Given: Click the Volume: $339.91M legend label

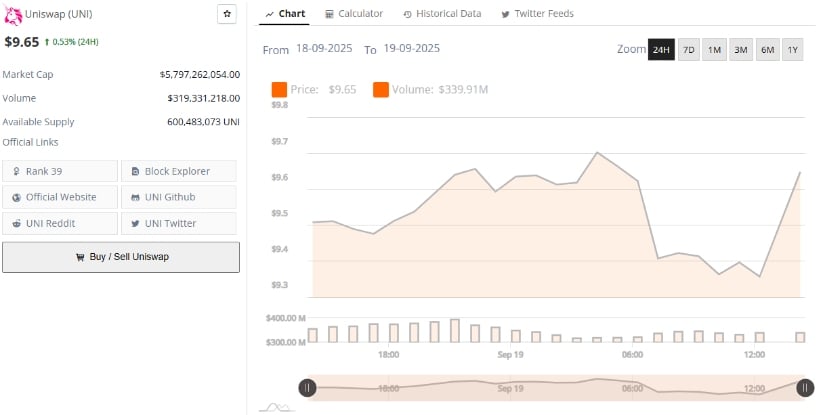Looking at the screenshot, I should point(440,89).
